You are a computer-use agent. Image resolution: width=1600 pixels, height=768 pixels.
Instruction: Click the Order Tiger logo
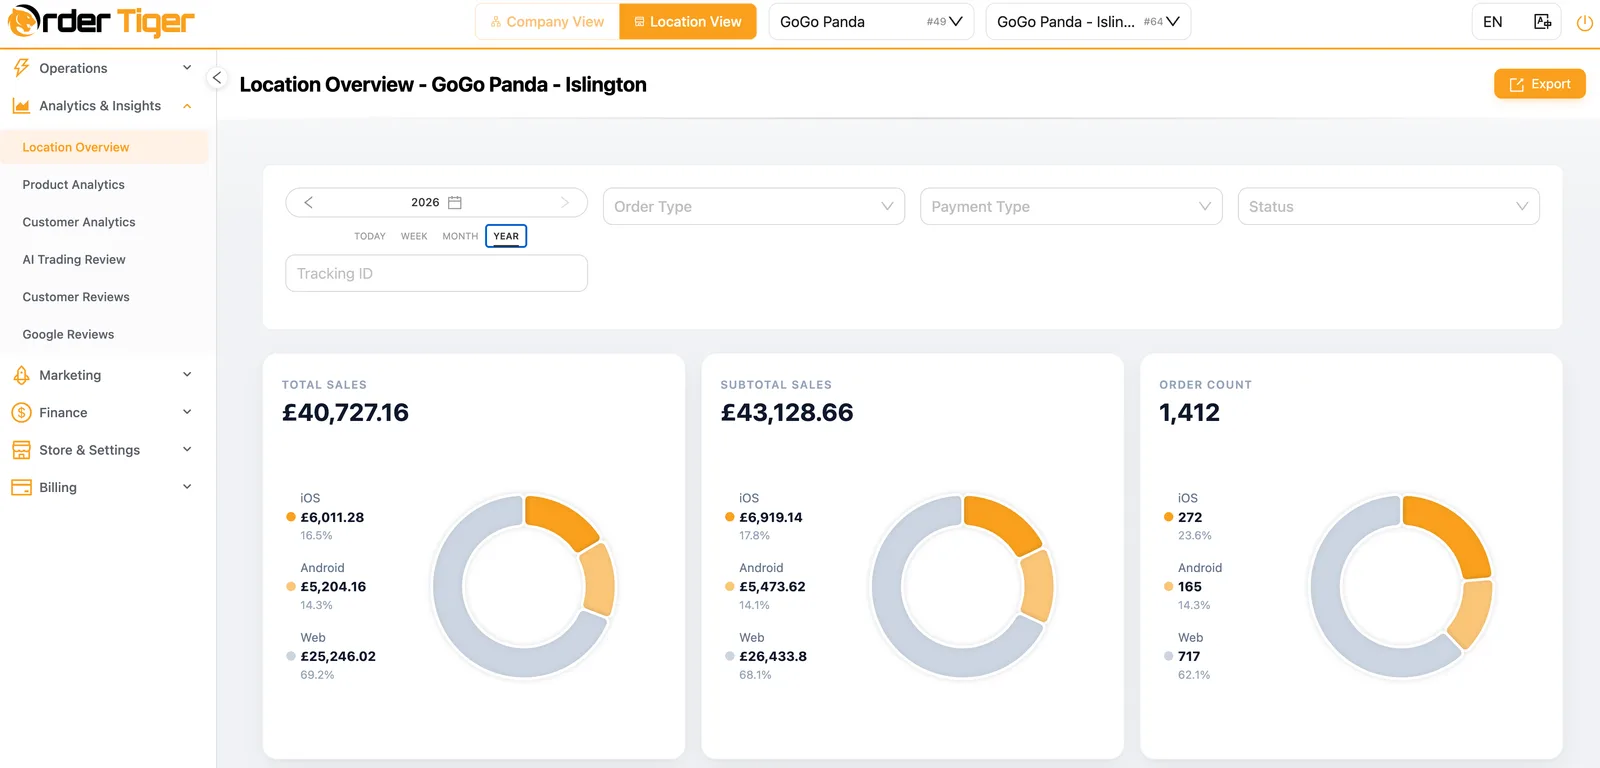[101, 21]
